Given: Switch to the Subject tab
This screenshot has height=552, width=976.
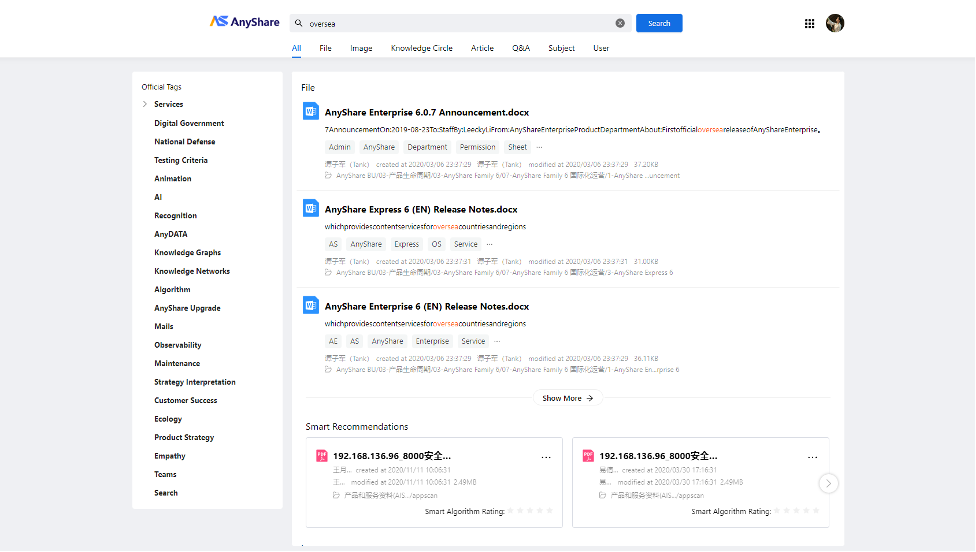Looking at the screenshot, I should pos(561,48).
